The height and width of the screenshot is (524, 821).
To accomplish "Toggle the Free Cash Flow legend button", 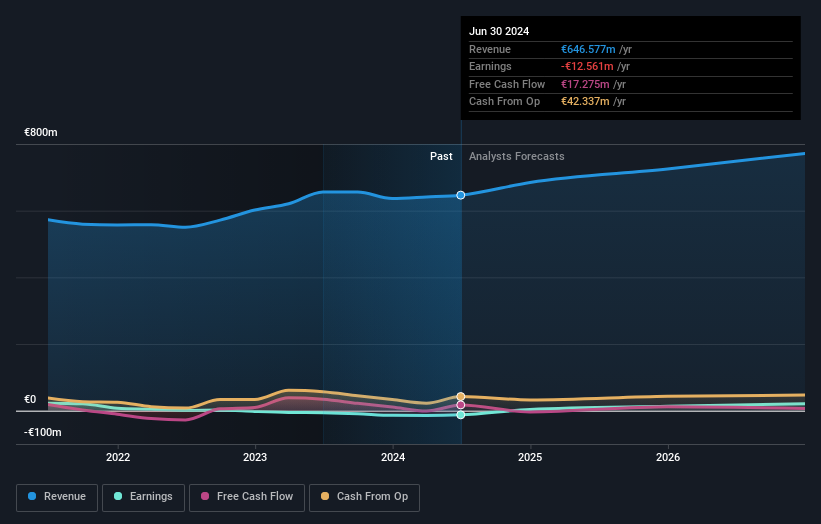I will tap(247, 497).
